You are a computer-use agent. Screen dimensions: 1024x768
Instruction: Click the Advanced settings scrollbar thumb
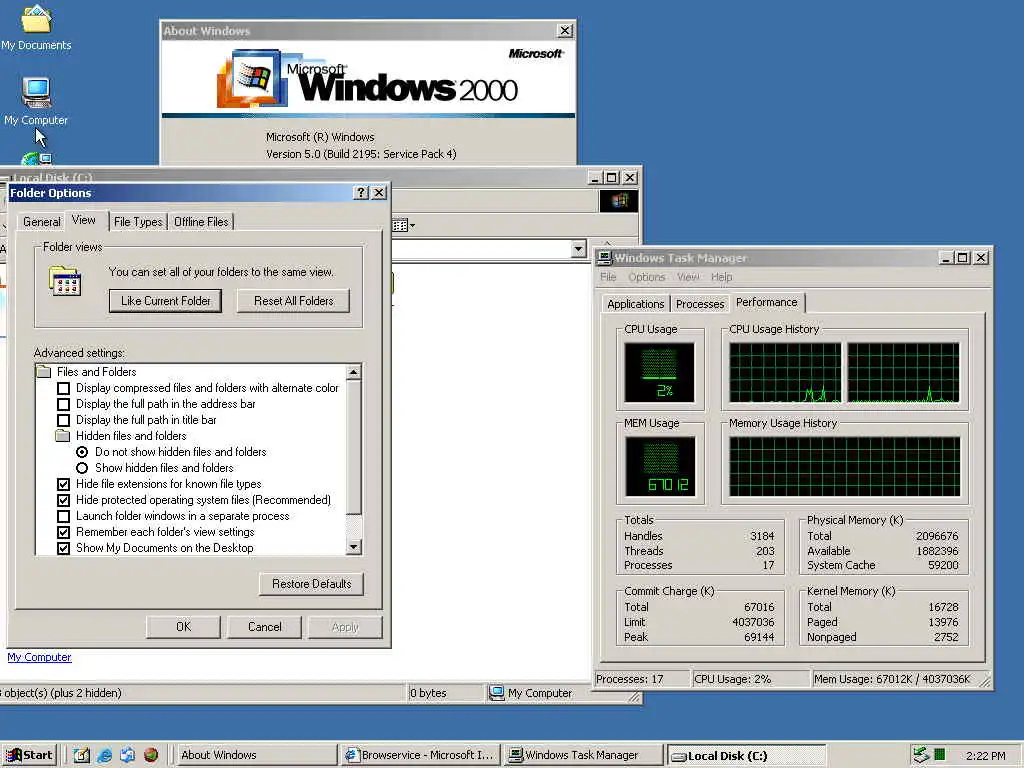pos(353,447)
